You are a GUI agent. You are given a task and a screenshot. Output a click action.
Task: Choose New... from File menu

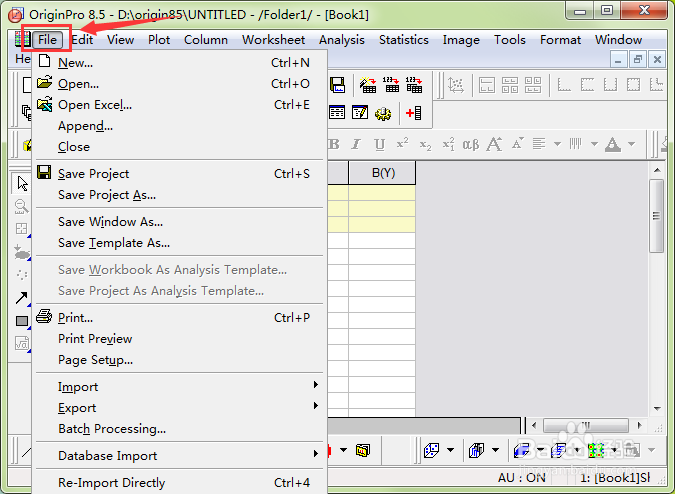(x=180, y=63)
